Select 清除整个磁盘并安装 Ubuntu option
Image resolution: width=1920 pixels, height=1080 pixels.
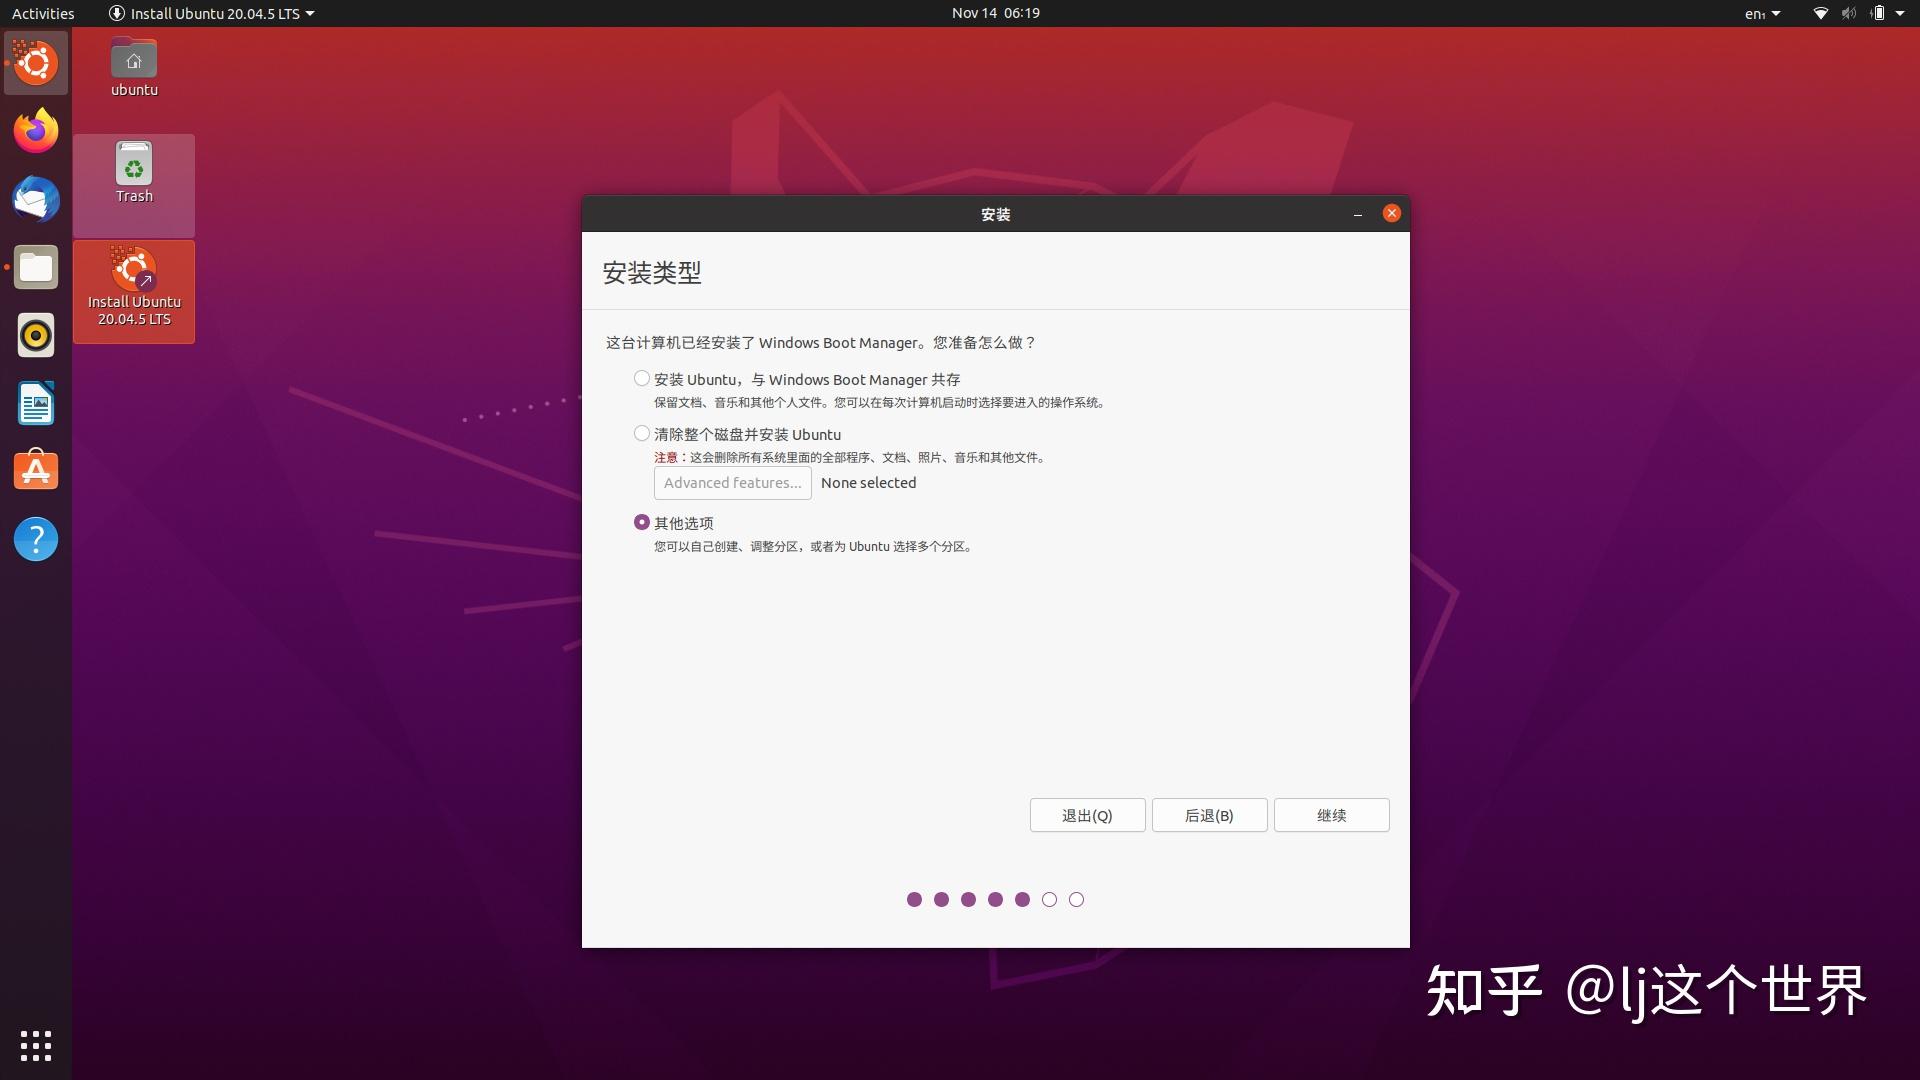pyautogui.click(x=641, y=433)
